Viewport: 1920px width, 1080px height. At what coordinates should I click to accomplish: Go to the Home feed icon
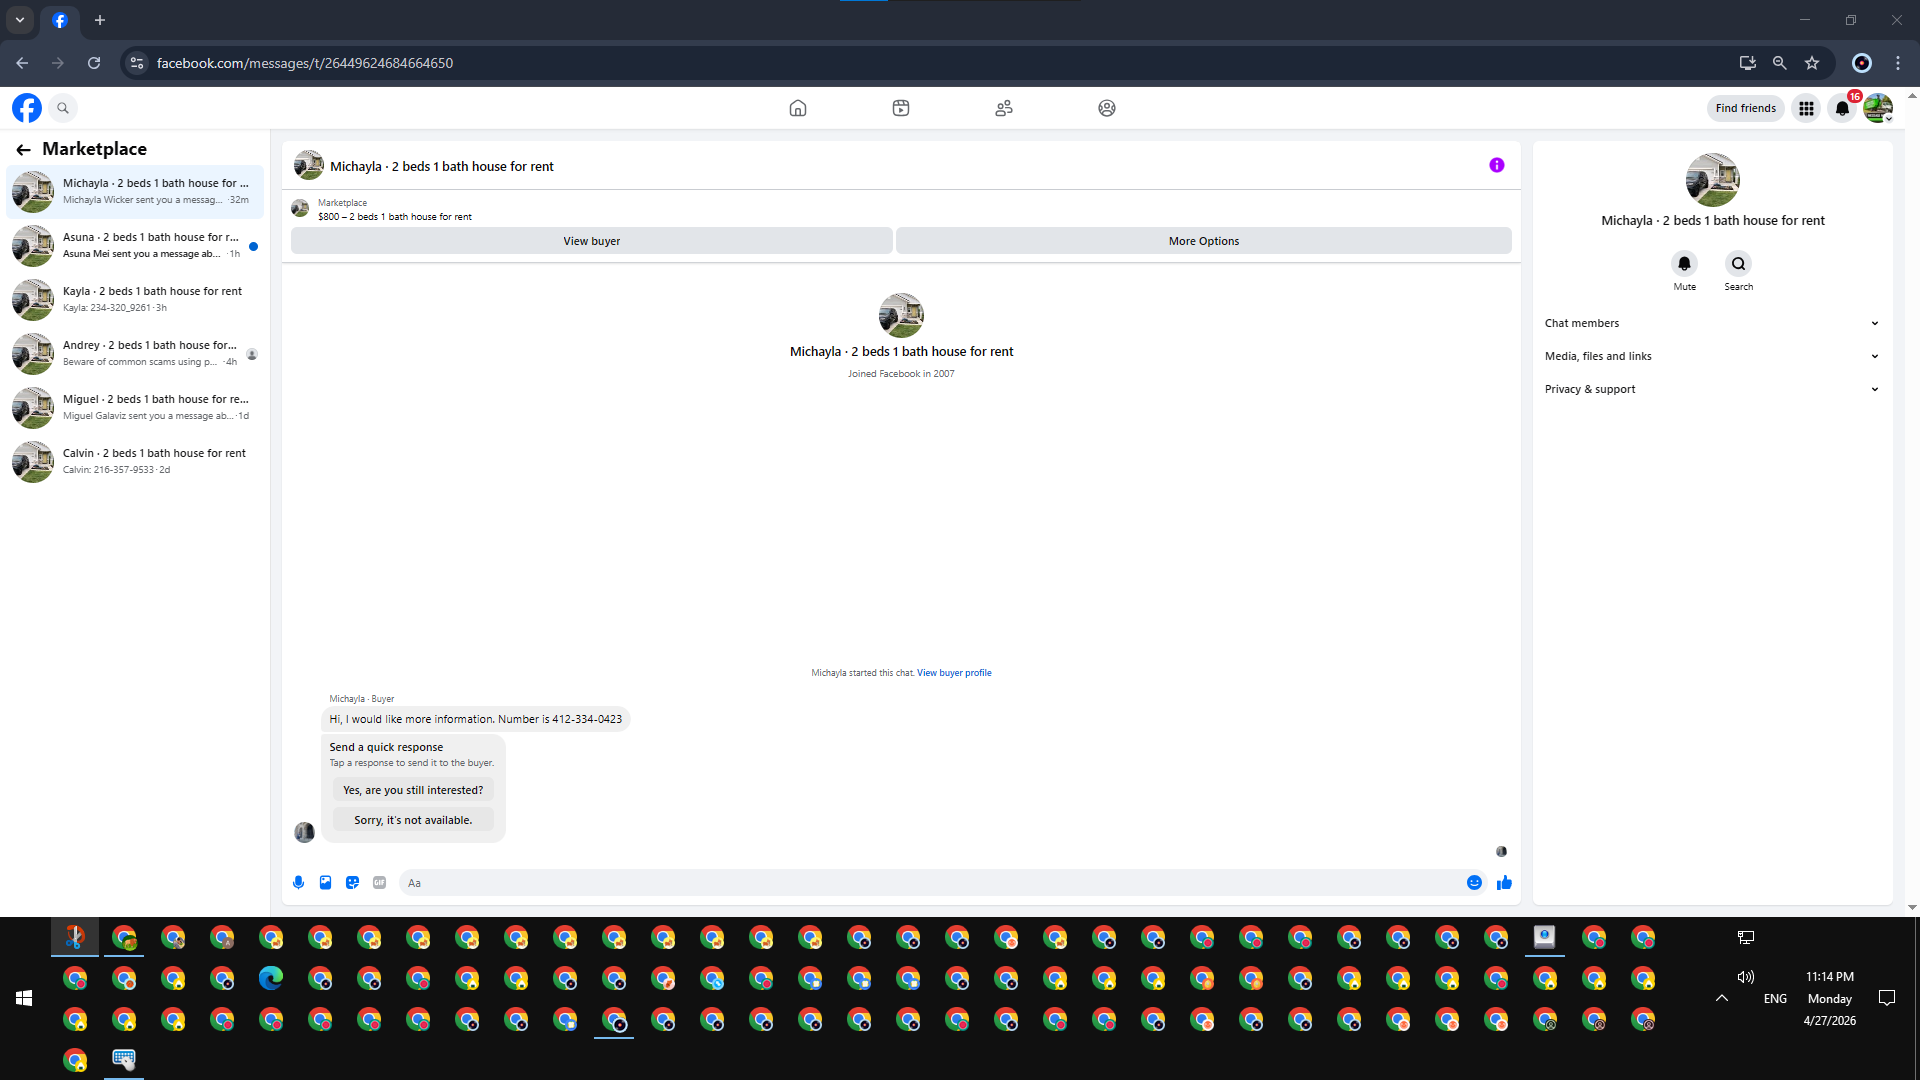tap(798, 108)
